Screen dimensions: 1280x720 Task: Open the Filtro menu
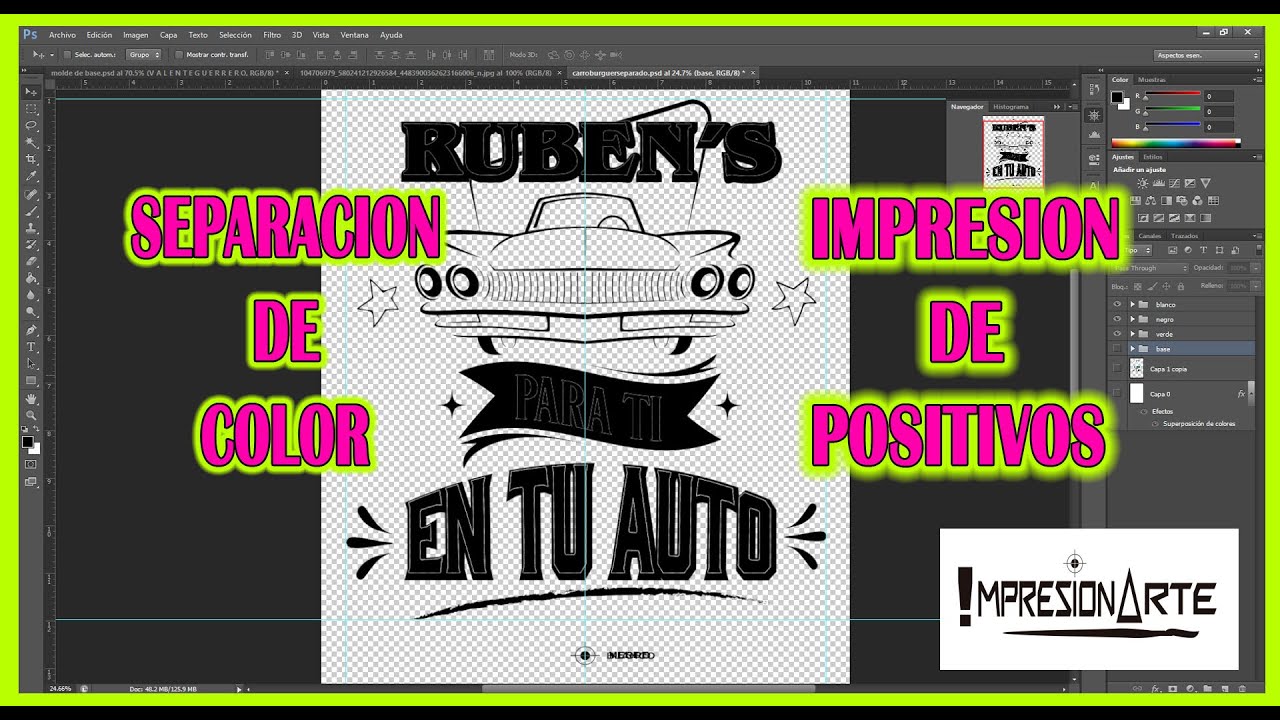tap(272, 35)
